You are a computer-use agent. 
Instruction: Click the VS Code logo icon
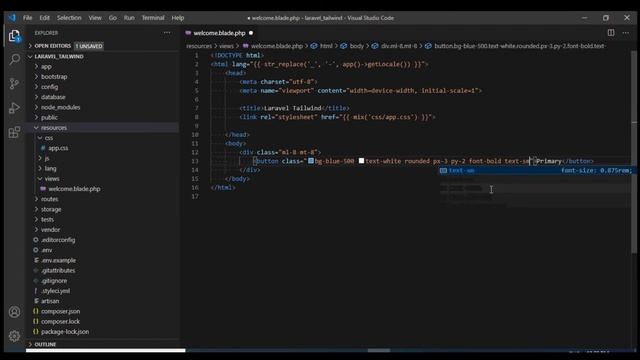pyautogui.click(x=12, y=18)
